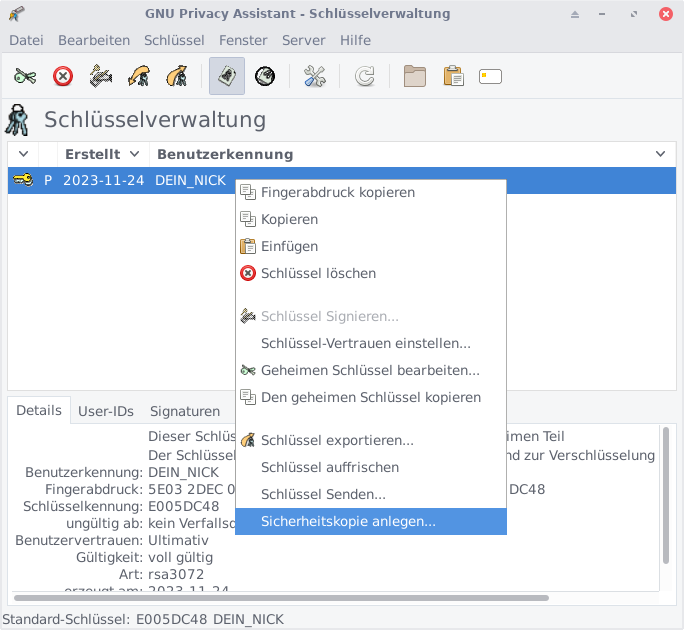The height and width of the screenshot is (630, 684).
Task: Sort keys by the Erstellt column
Action: point(92,154)
